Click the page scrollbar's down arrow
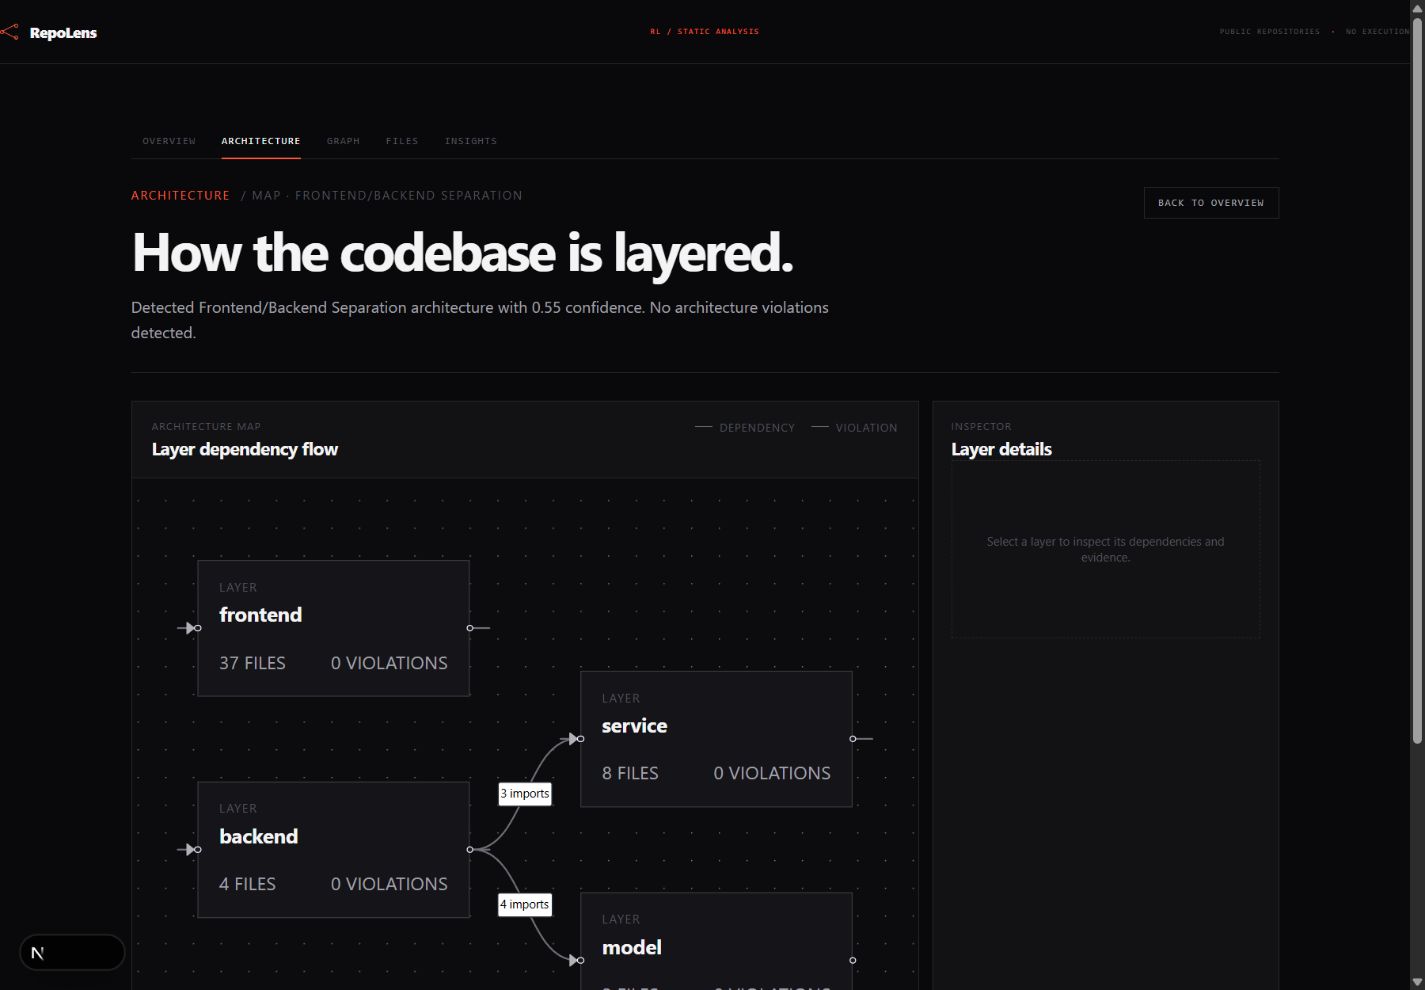Image resolution: width=1425 pixels, height=990 pixels. pyautogui.click(x=1417, y=982)
